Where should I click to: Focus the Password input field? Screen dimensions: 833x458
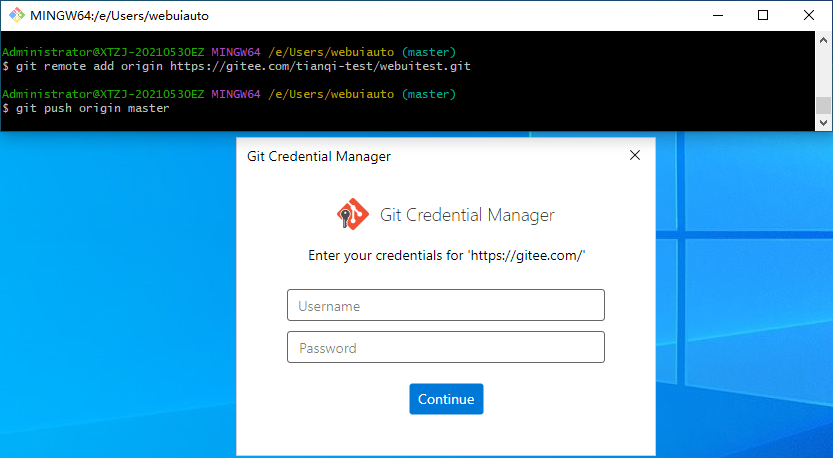point(446,347)
